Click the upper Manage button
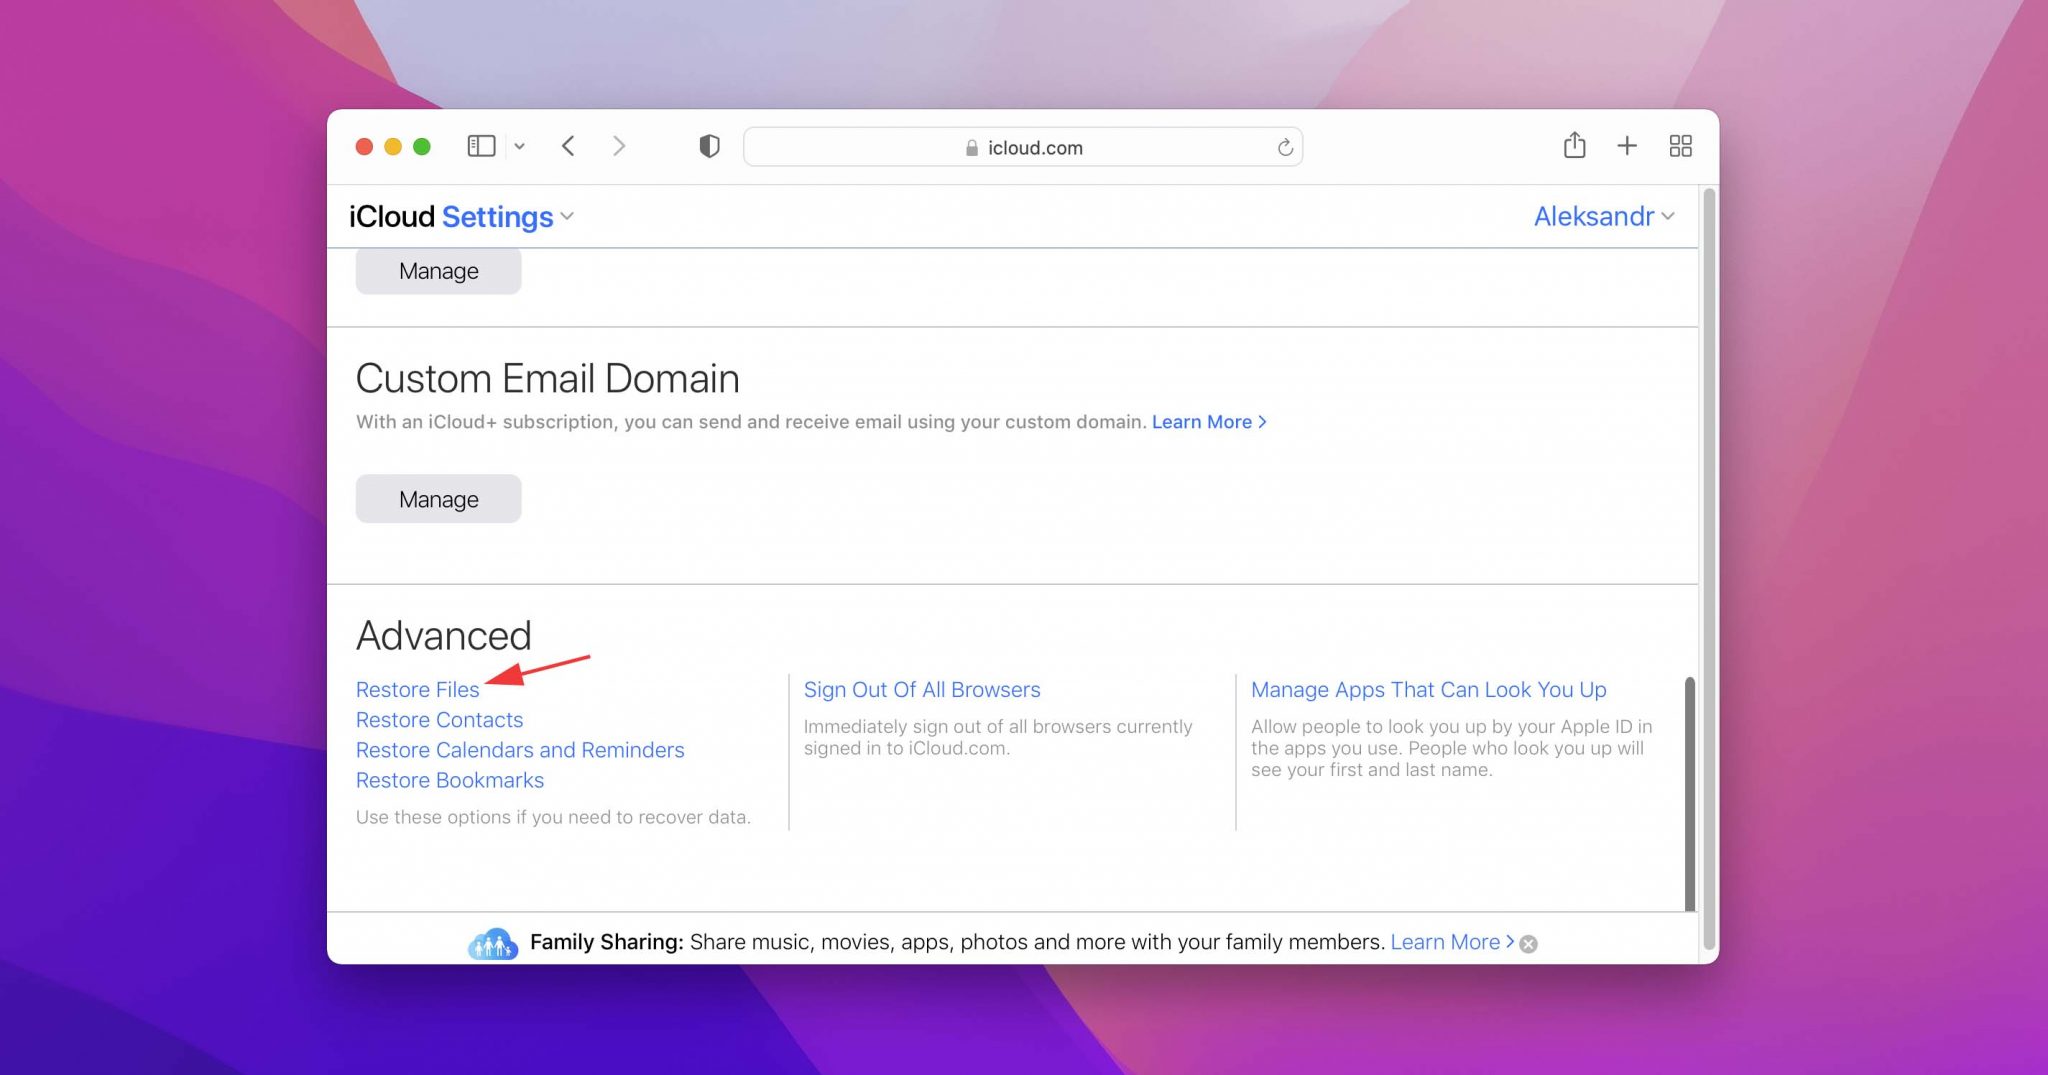The height and width of the screenshot is (1075, 2048). (x=438, y=271)
